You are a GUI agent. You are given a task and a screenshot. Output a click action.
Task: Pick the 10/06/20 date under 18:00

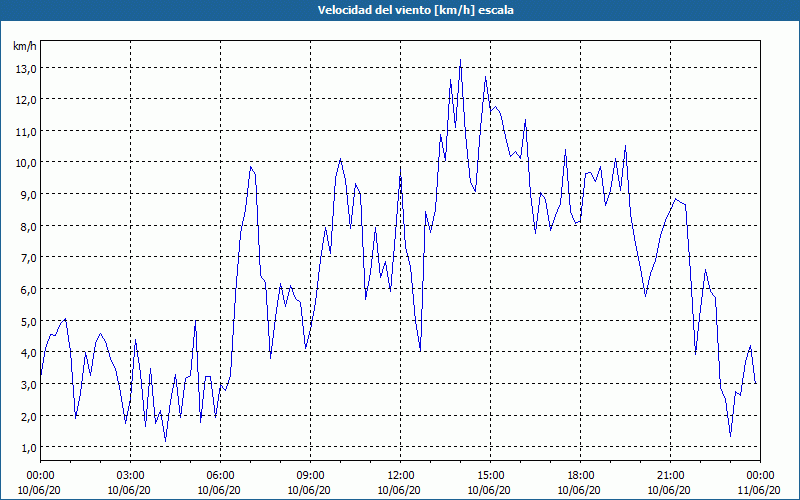(579, 490)
